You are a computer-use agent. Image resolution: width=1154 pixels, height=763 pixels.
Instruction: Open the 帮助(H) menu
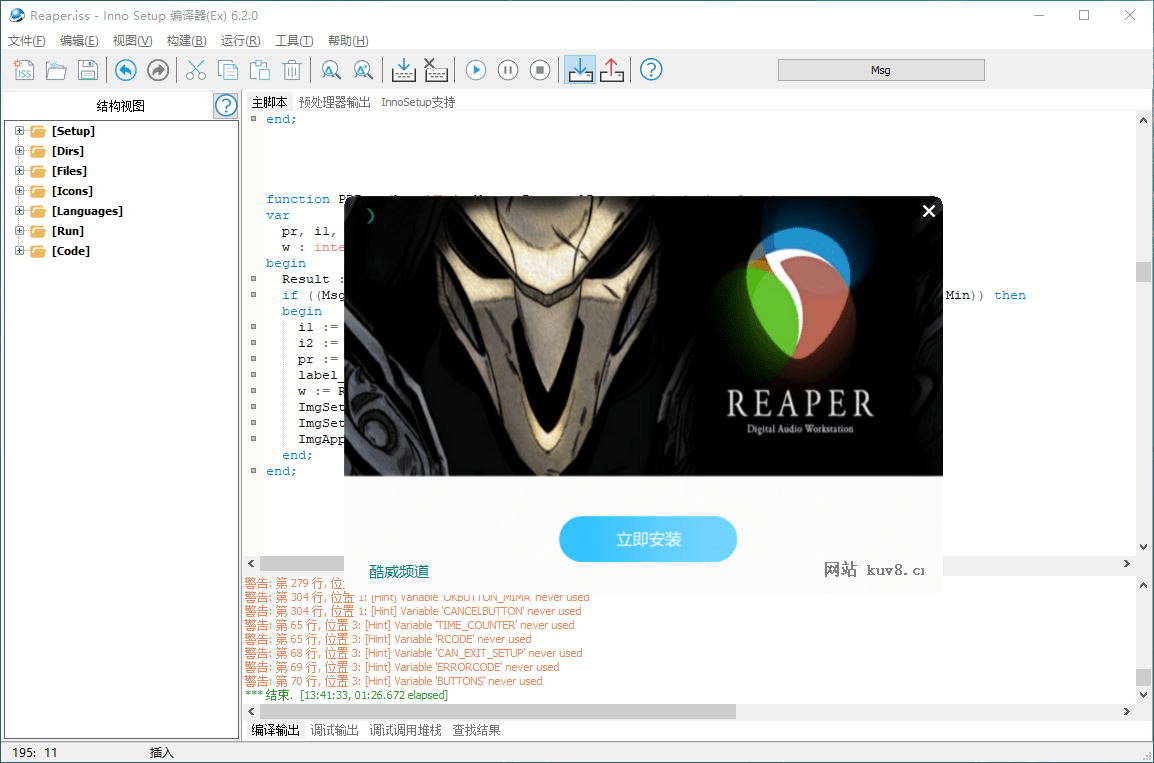tap(348, 40)
